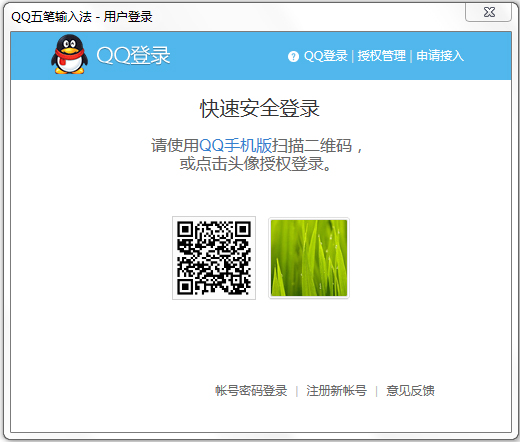Close the QQ五笔输入法 login window
Image resolution: width=520 pixels, height=442 pixels.
[x=489, y=12]
